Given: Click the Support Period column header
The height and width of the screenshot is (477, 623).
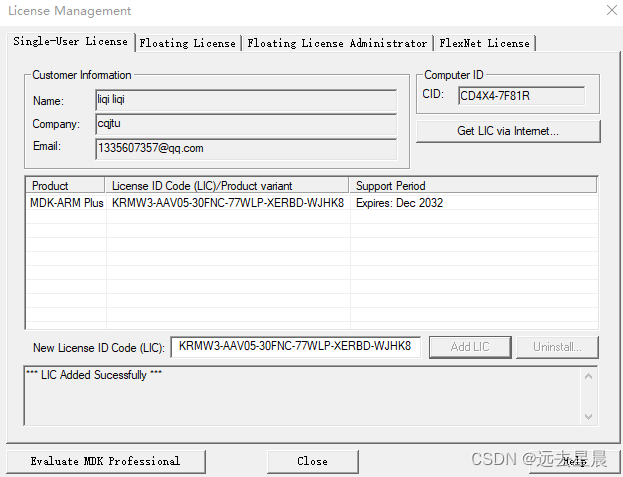Looking at the screenshot, I should [x=473, y=185].
